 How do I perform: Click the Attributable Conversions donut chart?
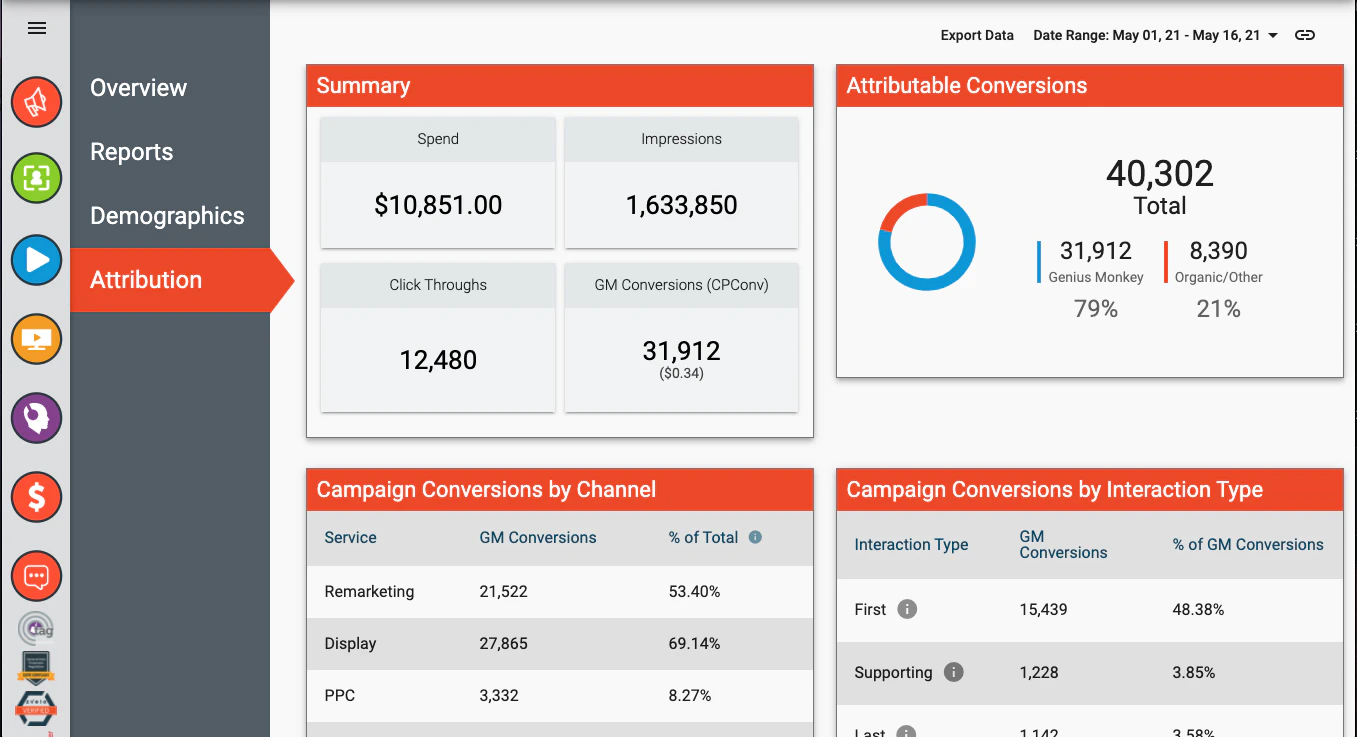[x=927, y=242]
